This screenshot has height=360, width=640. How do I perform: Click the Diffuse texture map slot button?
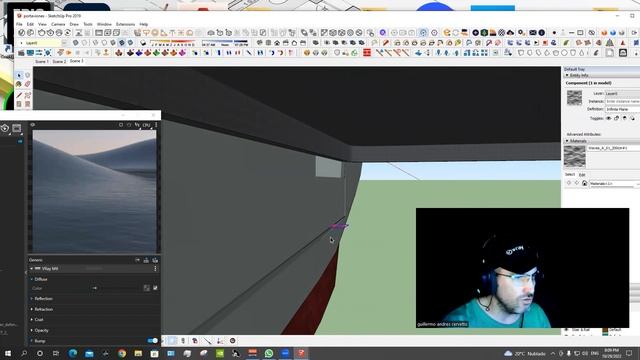coord(147,288)
